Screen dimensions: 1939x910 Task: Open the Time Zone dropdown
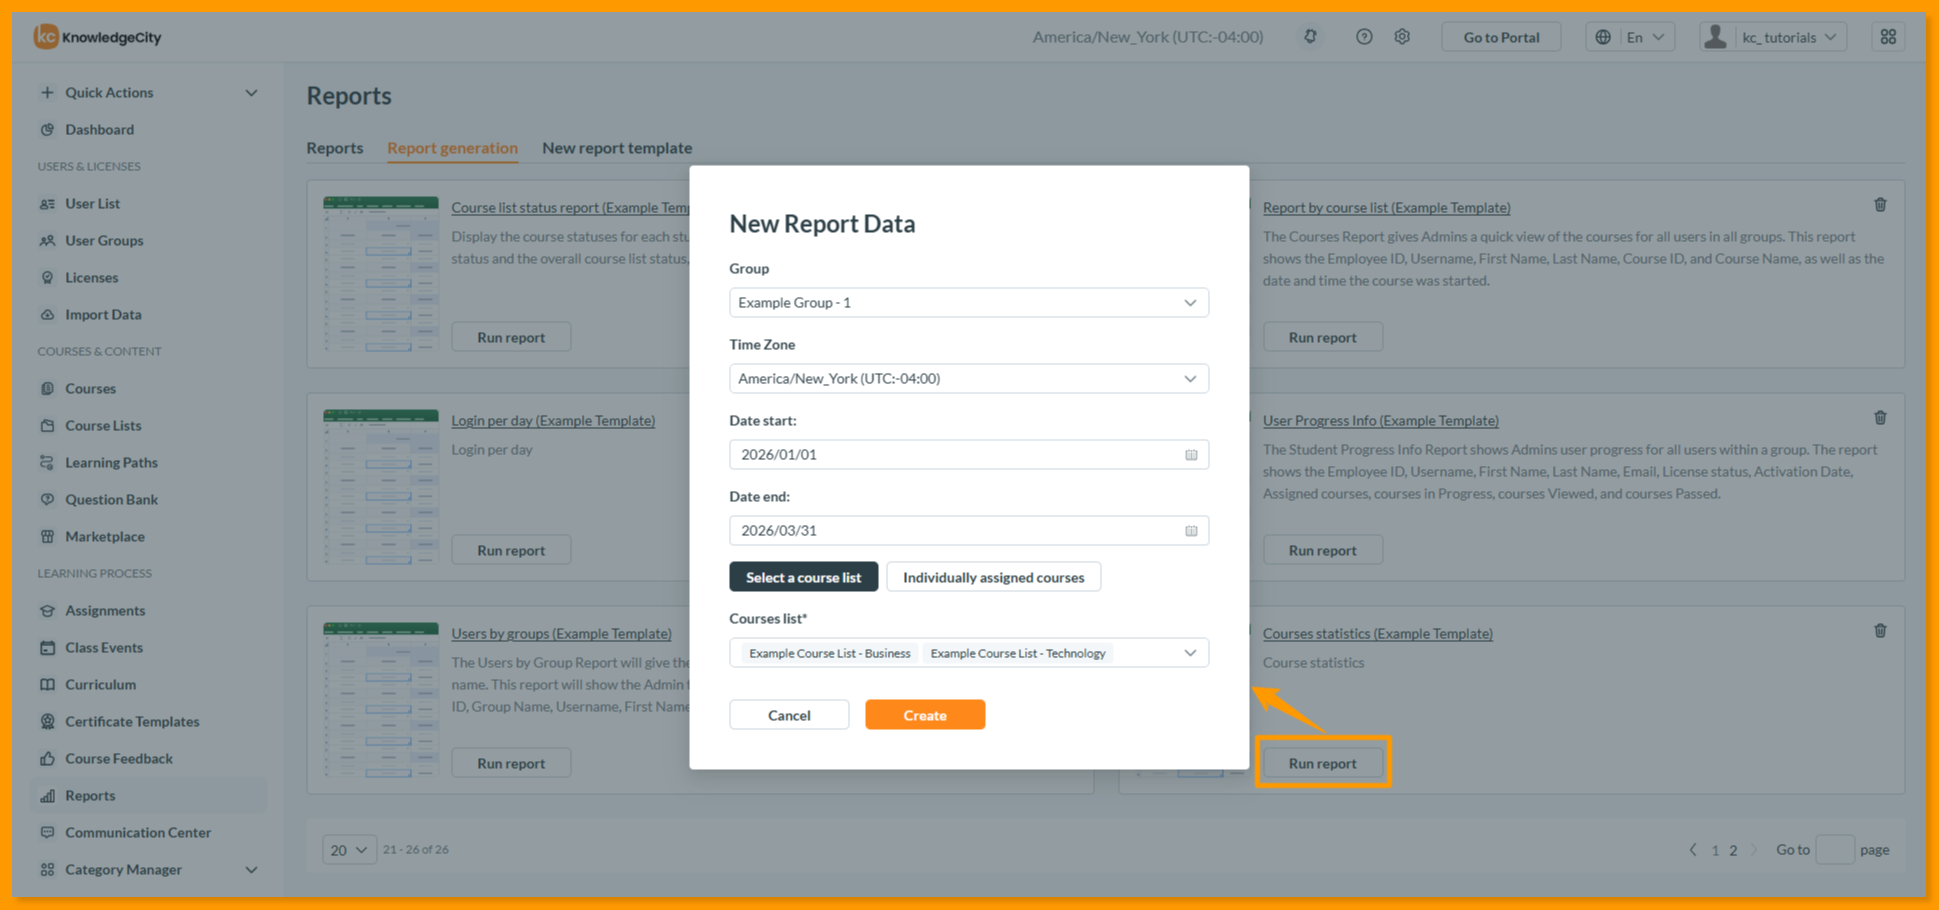(x=968, y=379)
